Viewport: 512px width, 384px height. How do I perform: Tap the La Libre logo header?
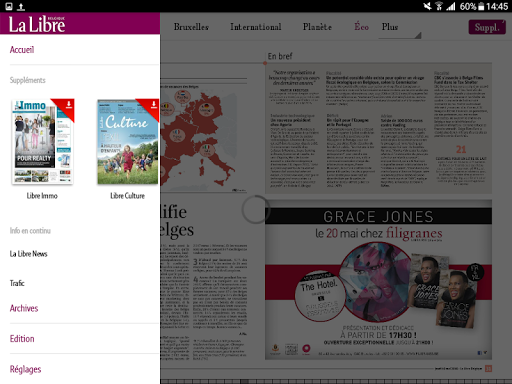[x=37, y=24]
